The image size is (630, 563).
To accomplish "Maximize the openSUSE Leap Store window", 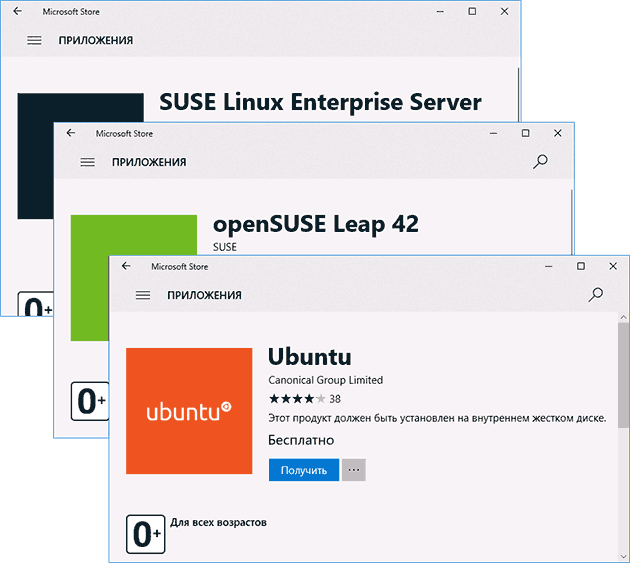I will pos(525,133).
